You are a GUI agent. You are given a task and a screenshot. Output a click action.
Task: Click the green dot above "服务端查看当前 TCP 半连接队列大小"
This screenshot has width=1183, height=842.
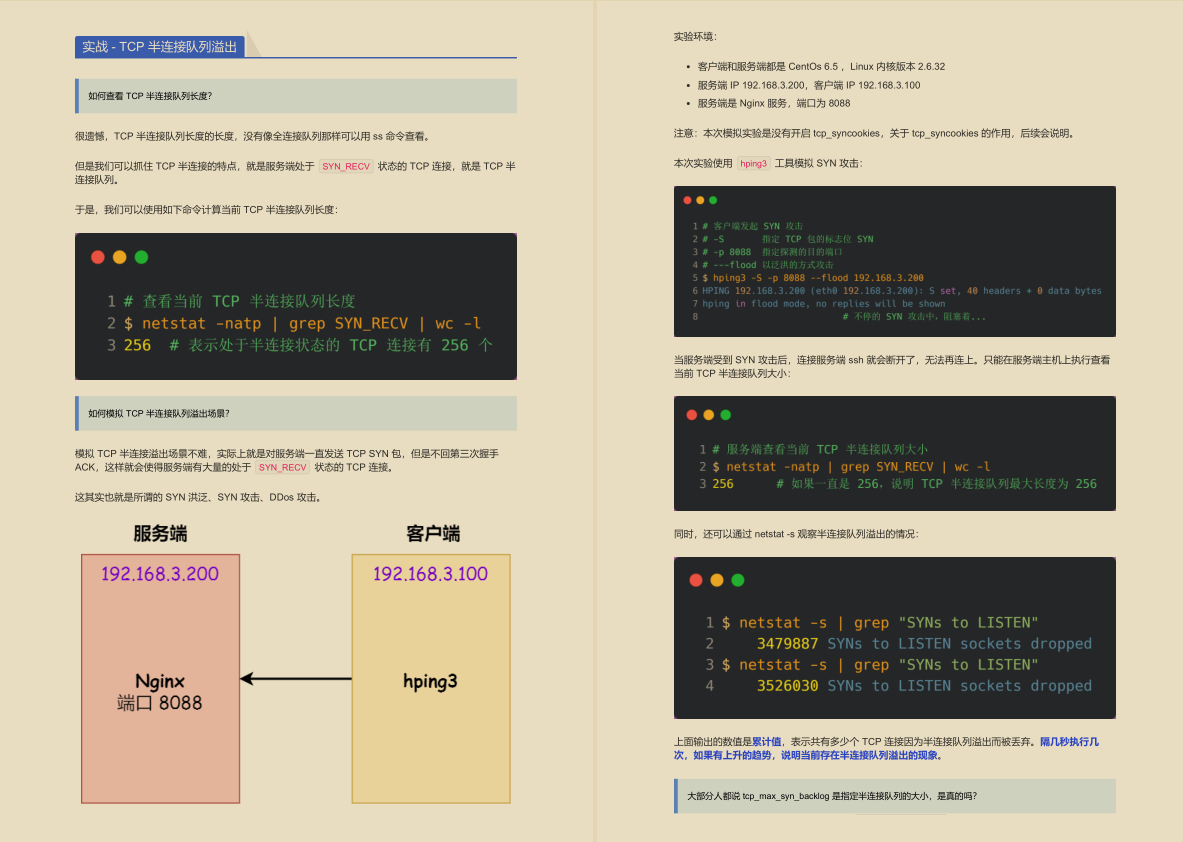pyautogui.click(x=726, y=415)
